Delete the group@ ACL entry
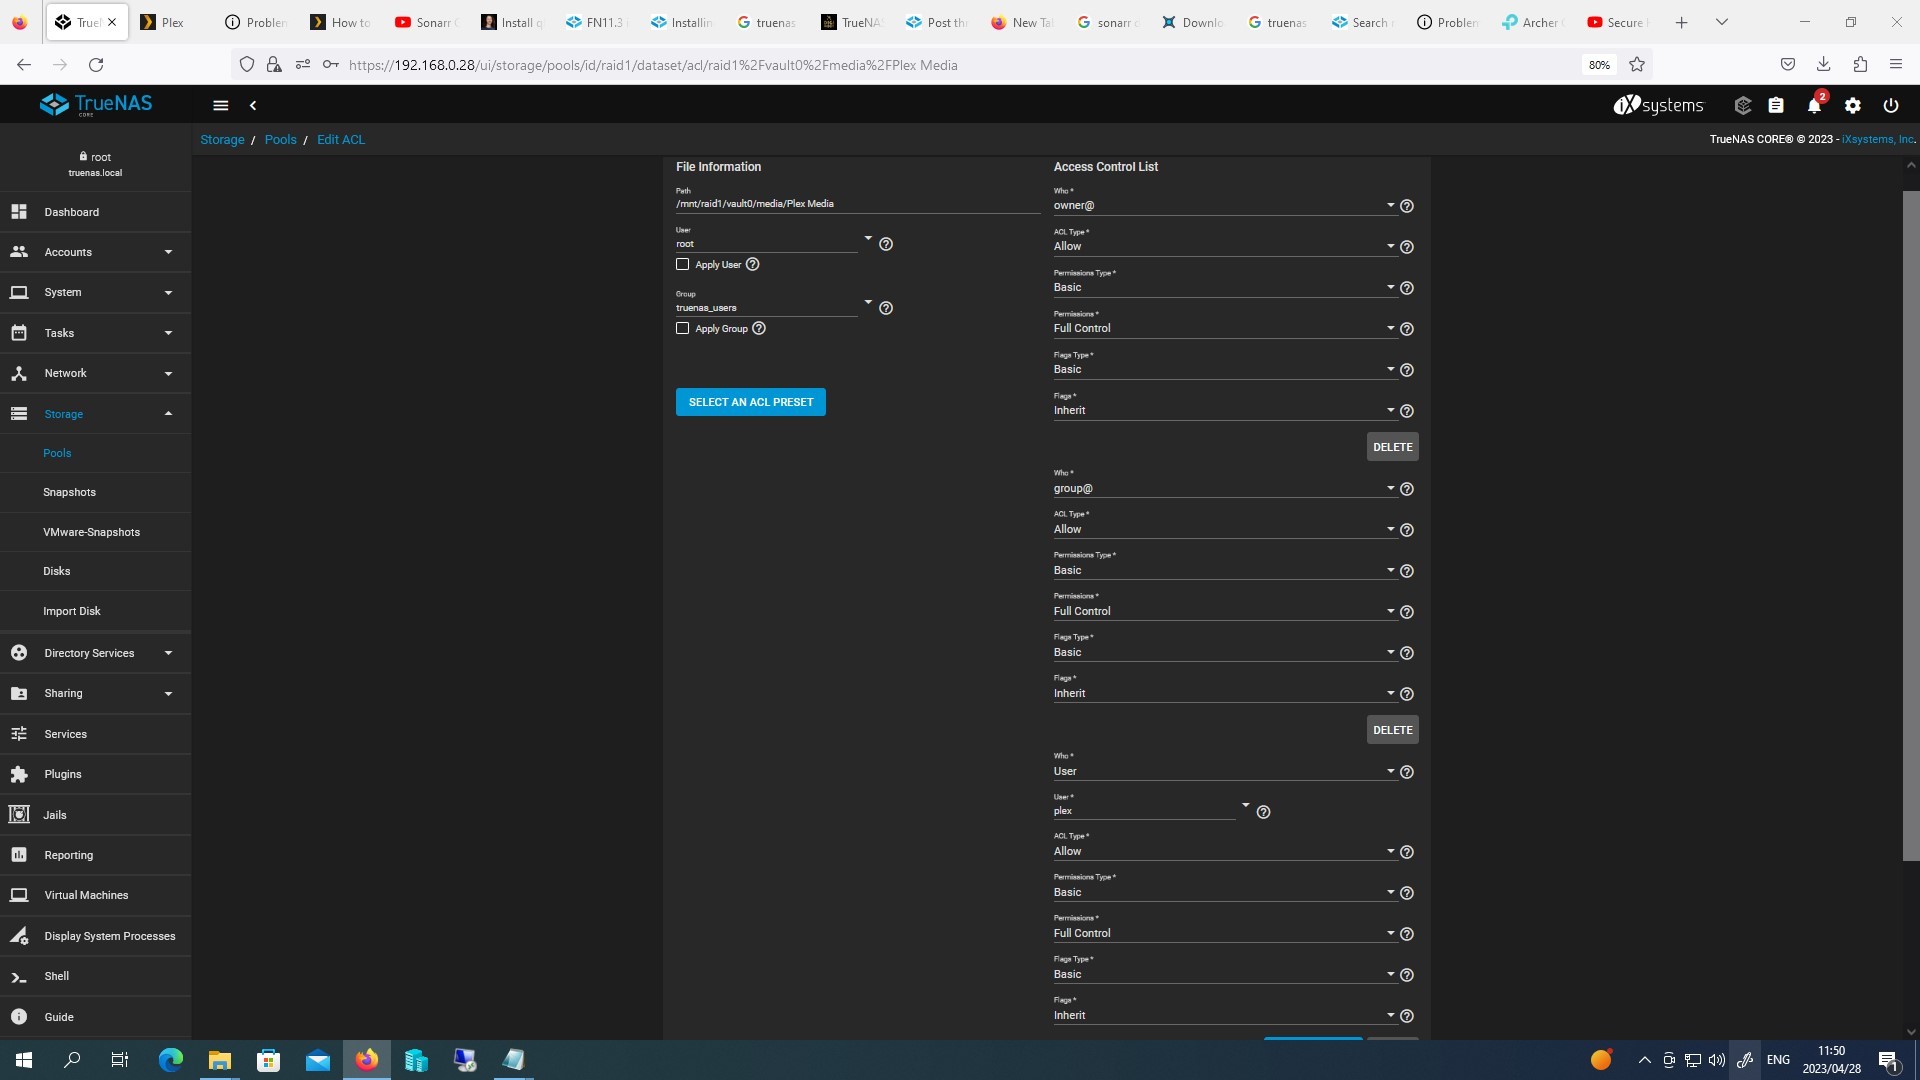The width and height of the screenshot is (1920, 1080). coord(1392,730)
